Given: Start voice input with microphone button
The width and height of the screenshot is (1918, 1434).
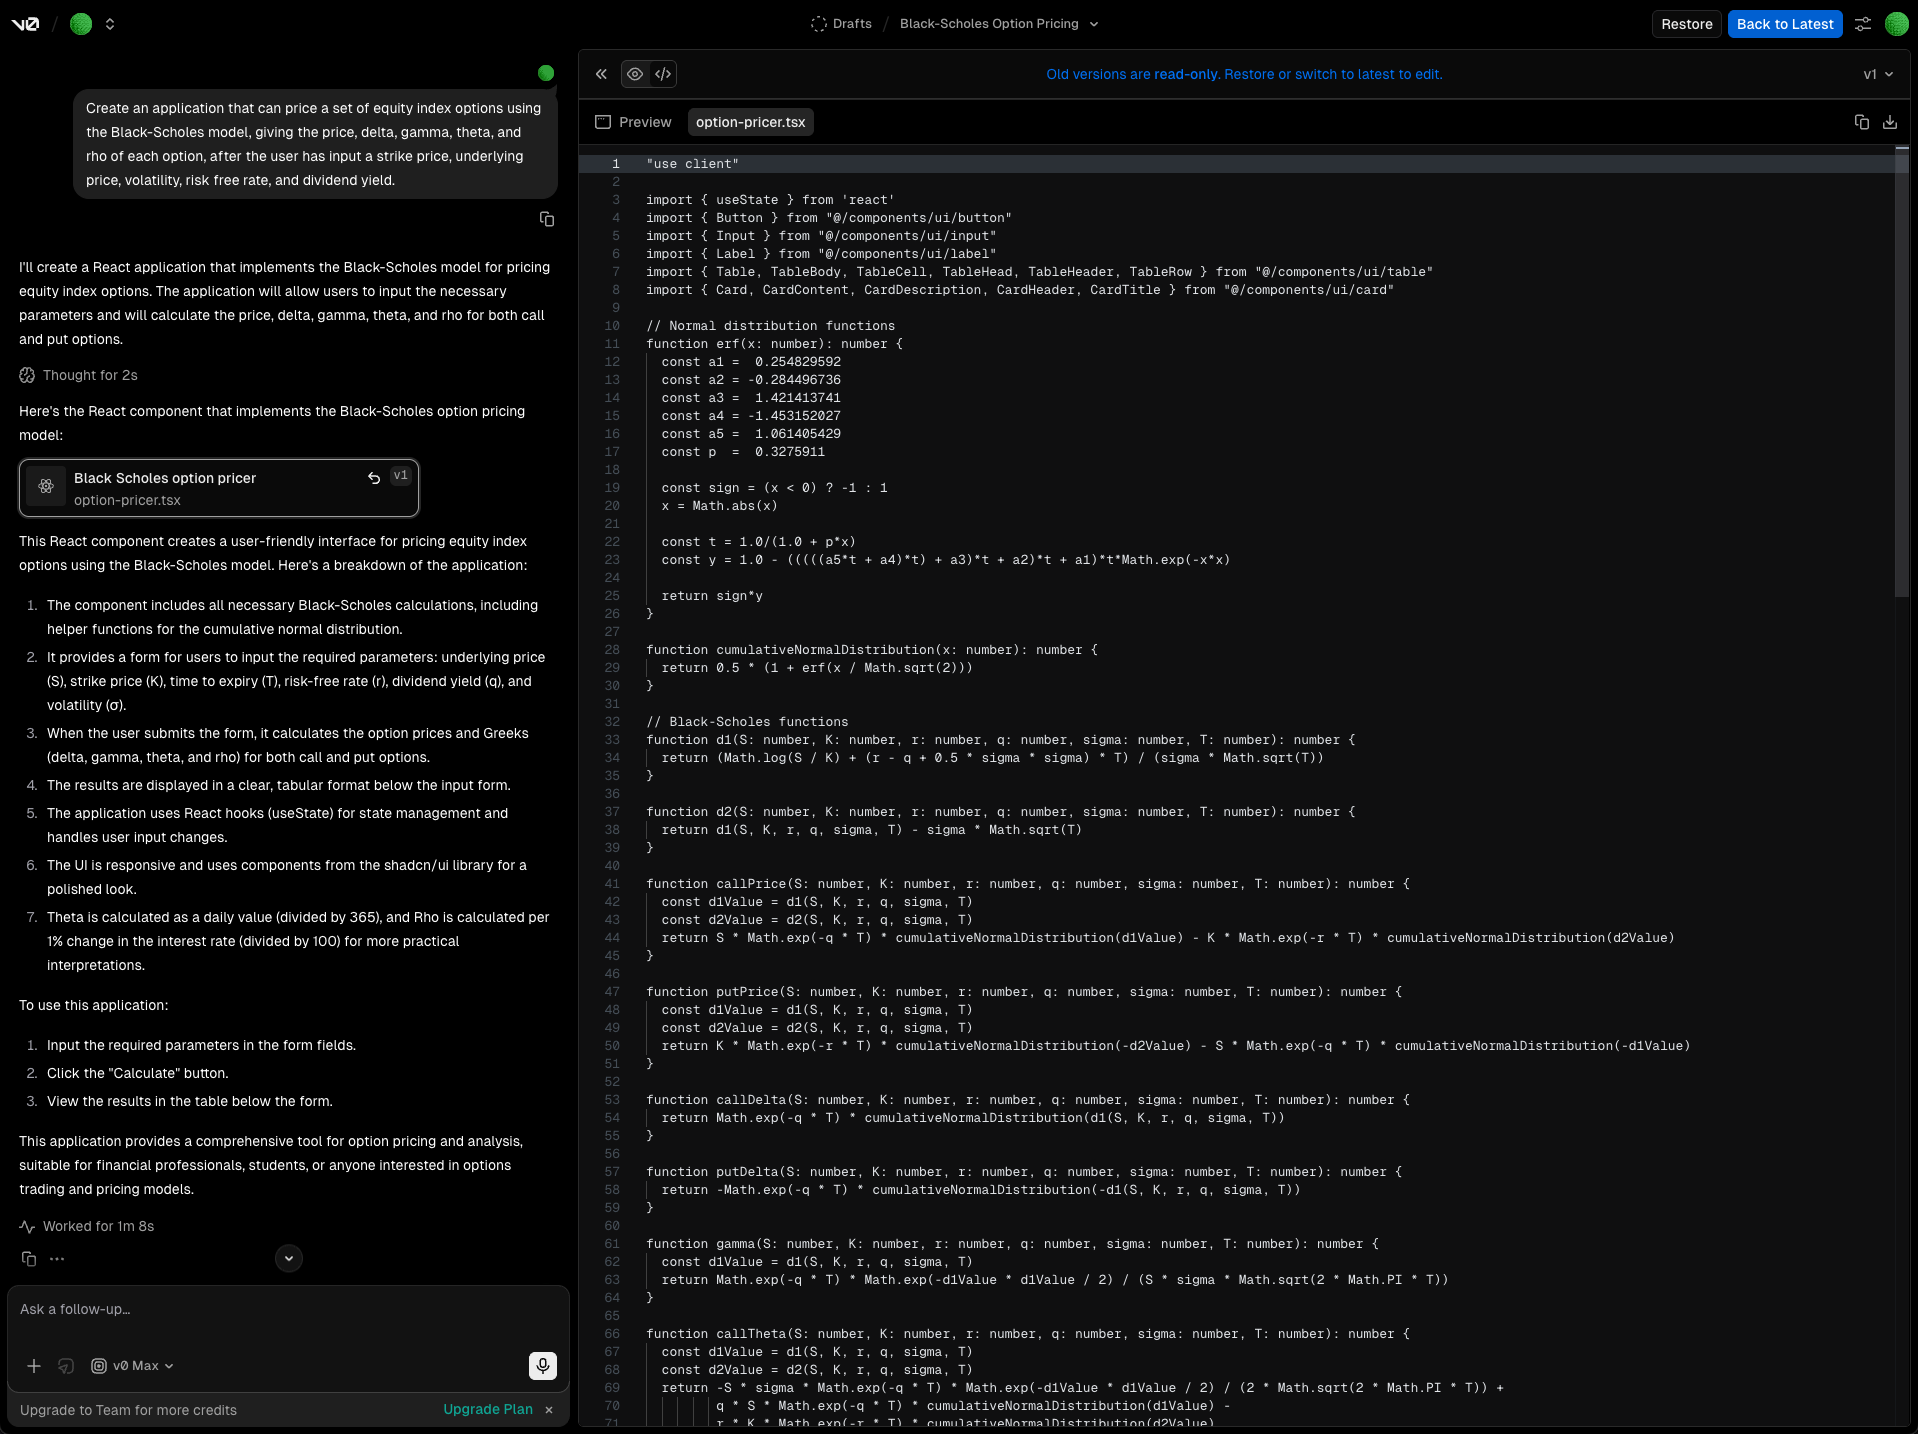Looking at the screenshot, I should coord(542,1366).
